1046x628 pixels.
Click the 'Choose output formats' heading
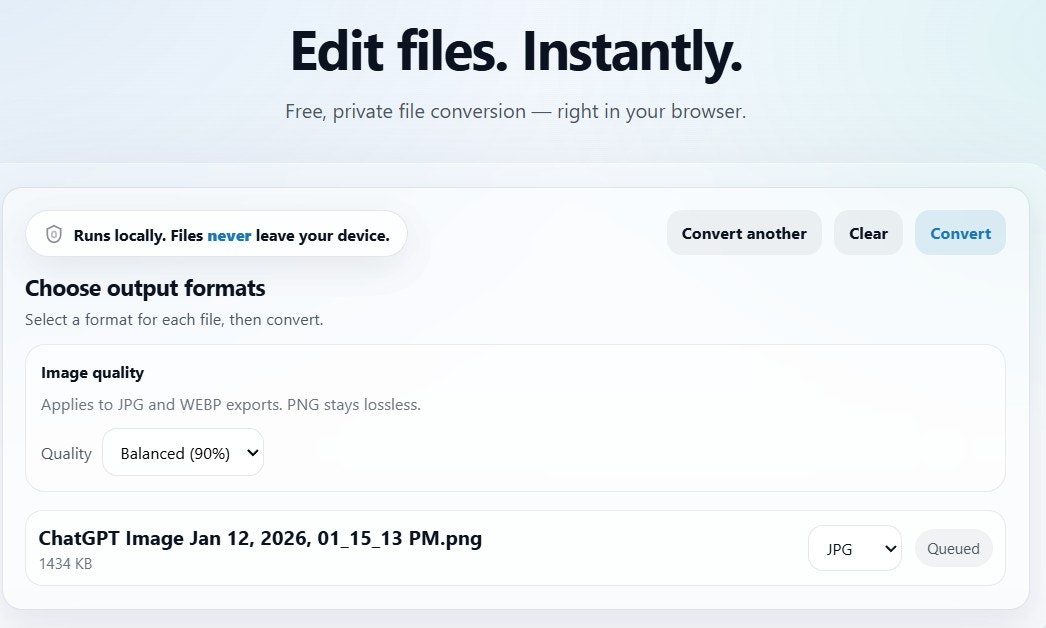click(x=145, y=288)
